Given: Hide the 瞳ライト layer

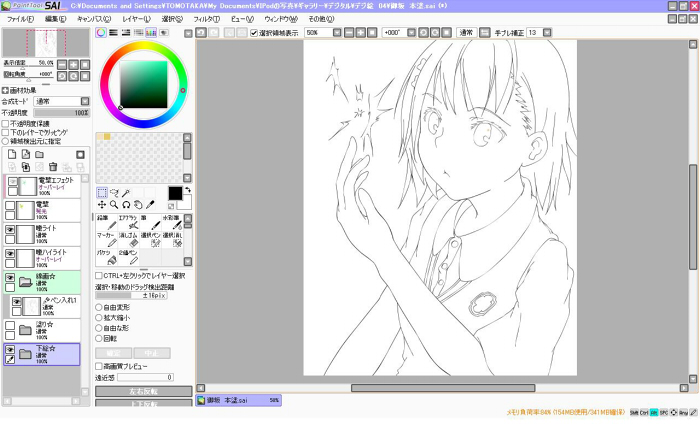Looking at the screenshot, I should 10,229.
